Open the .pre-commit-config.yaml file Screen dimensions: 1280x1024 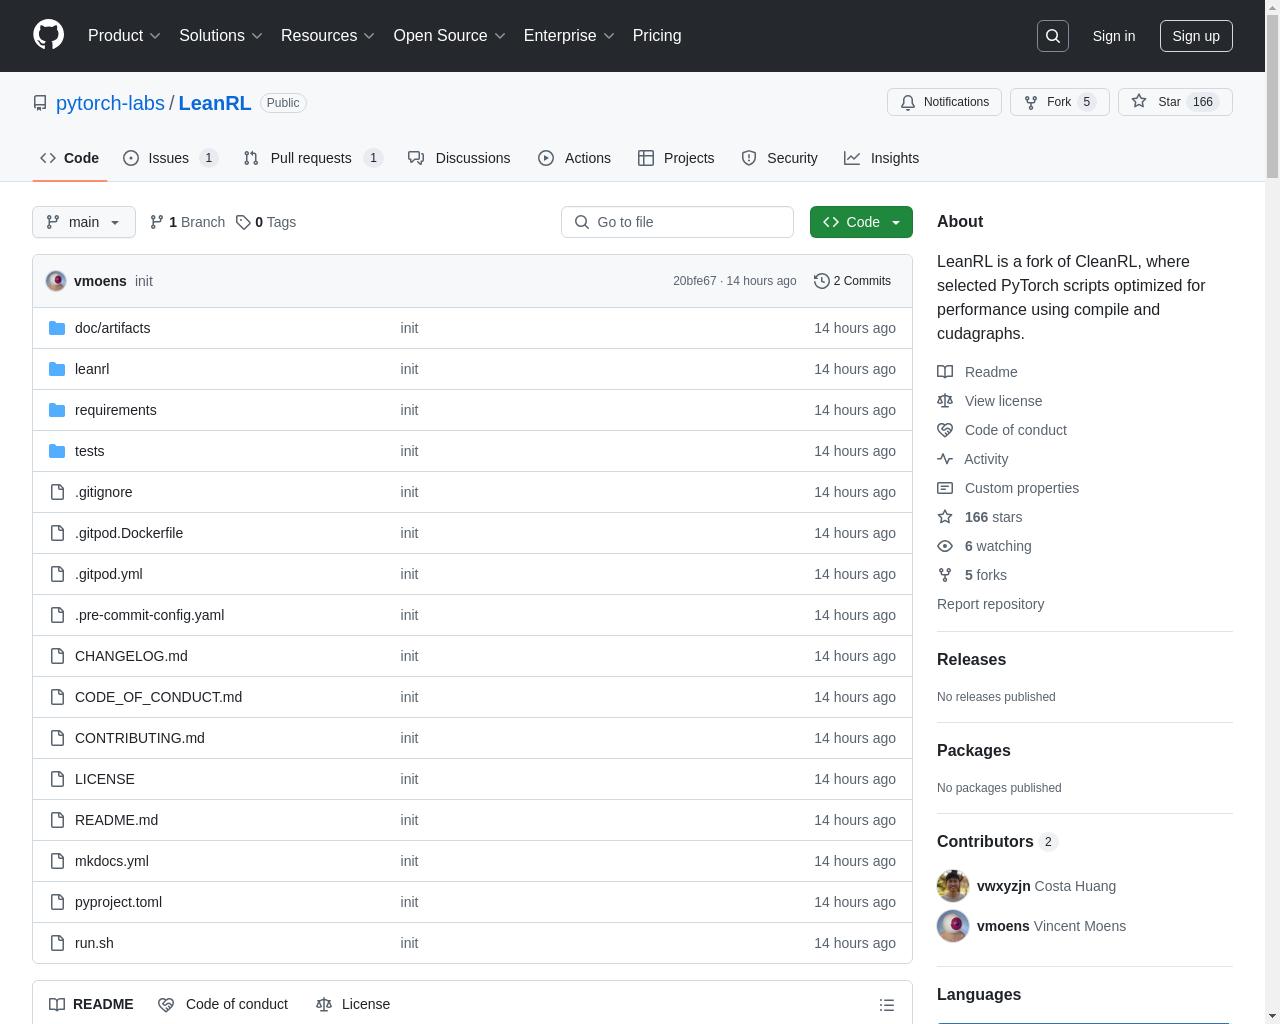[149, 615]
